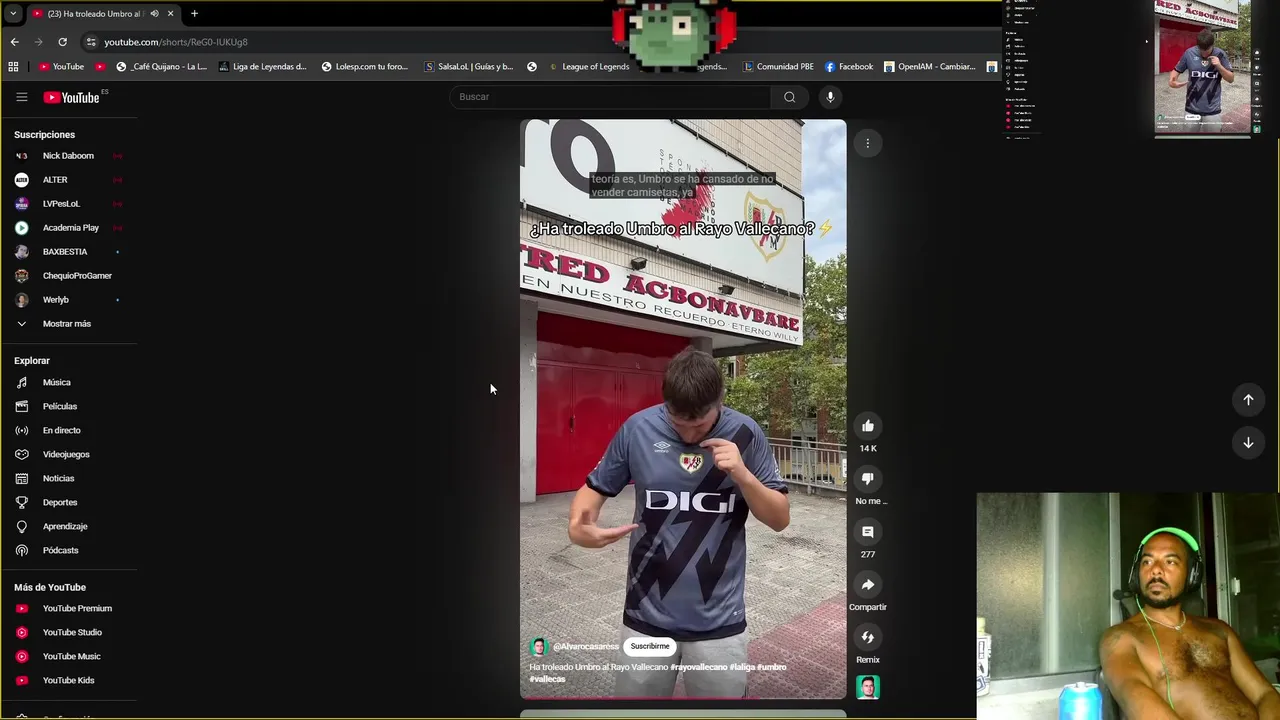Go to YouTube home via logo

tap(71, 97)
